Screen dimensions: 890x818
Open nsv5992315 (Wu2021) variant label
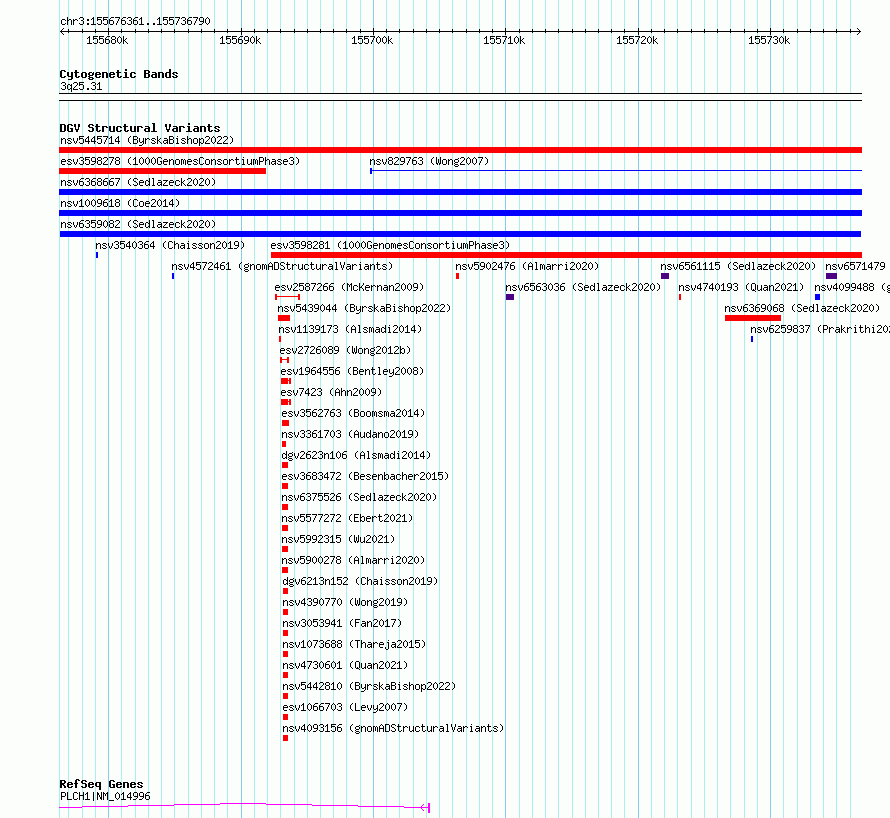coord(338,539)
